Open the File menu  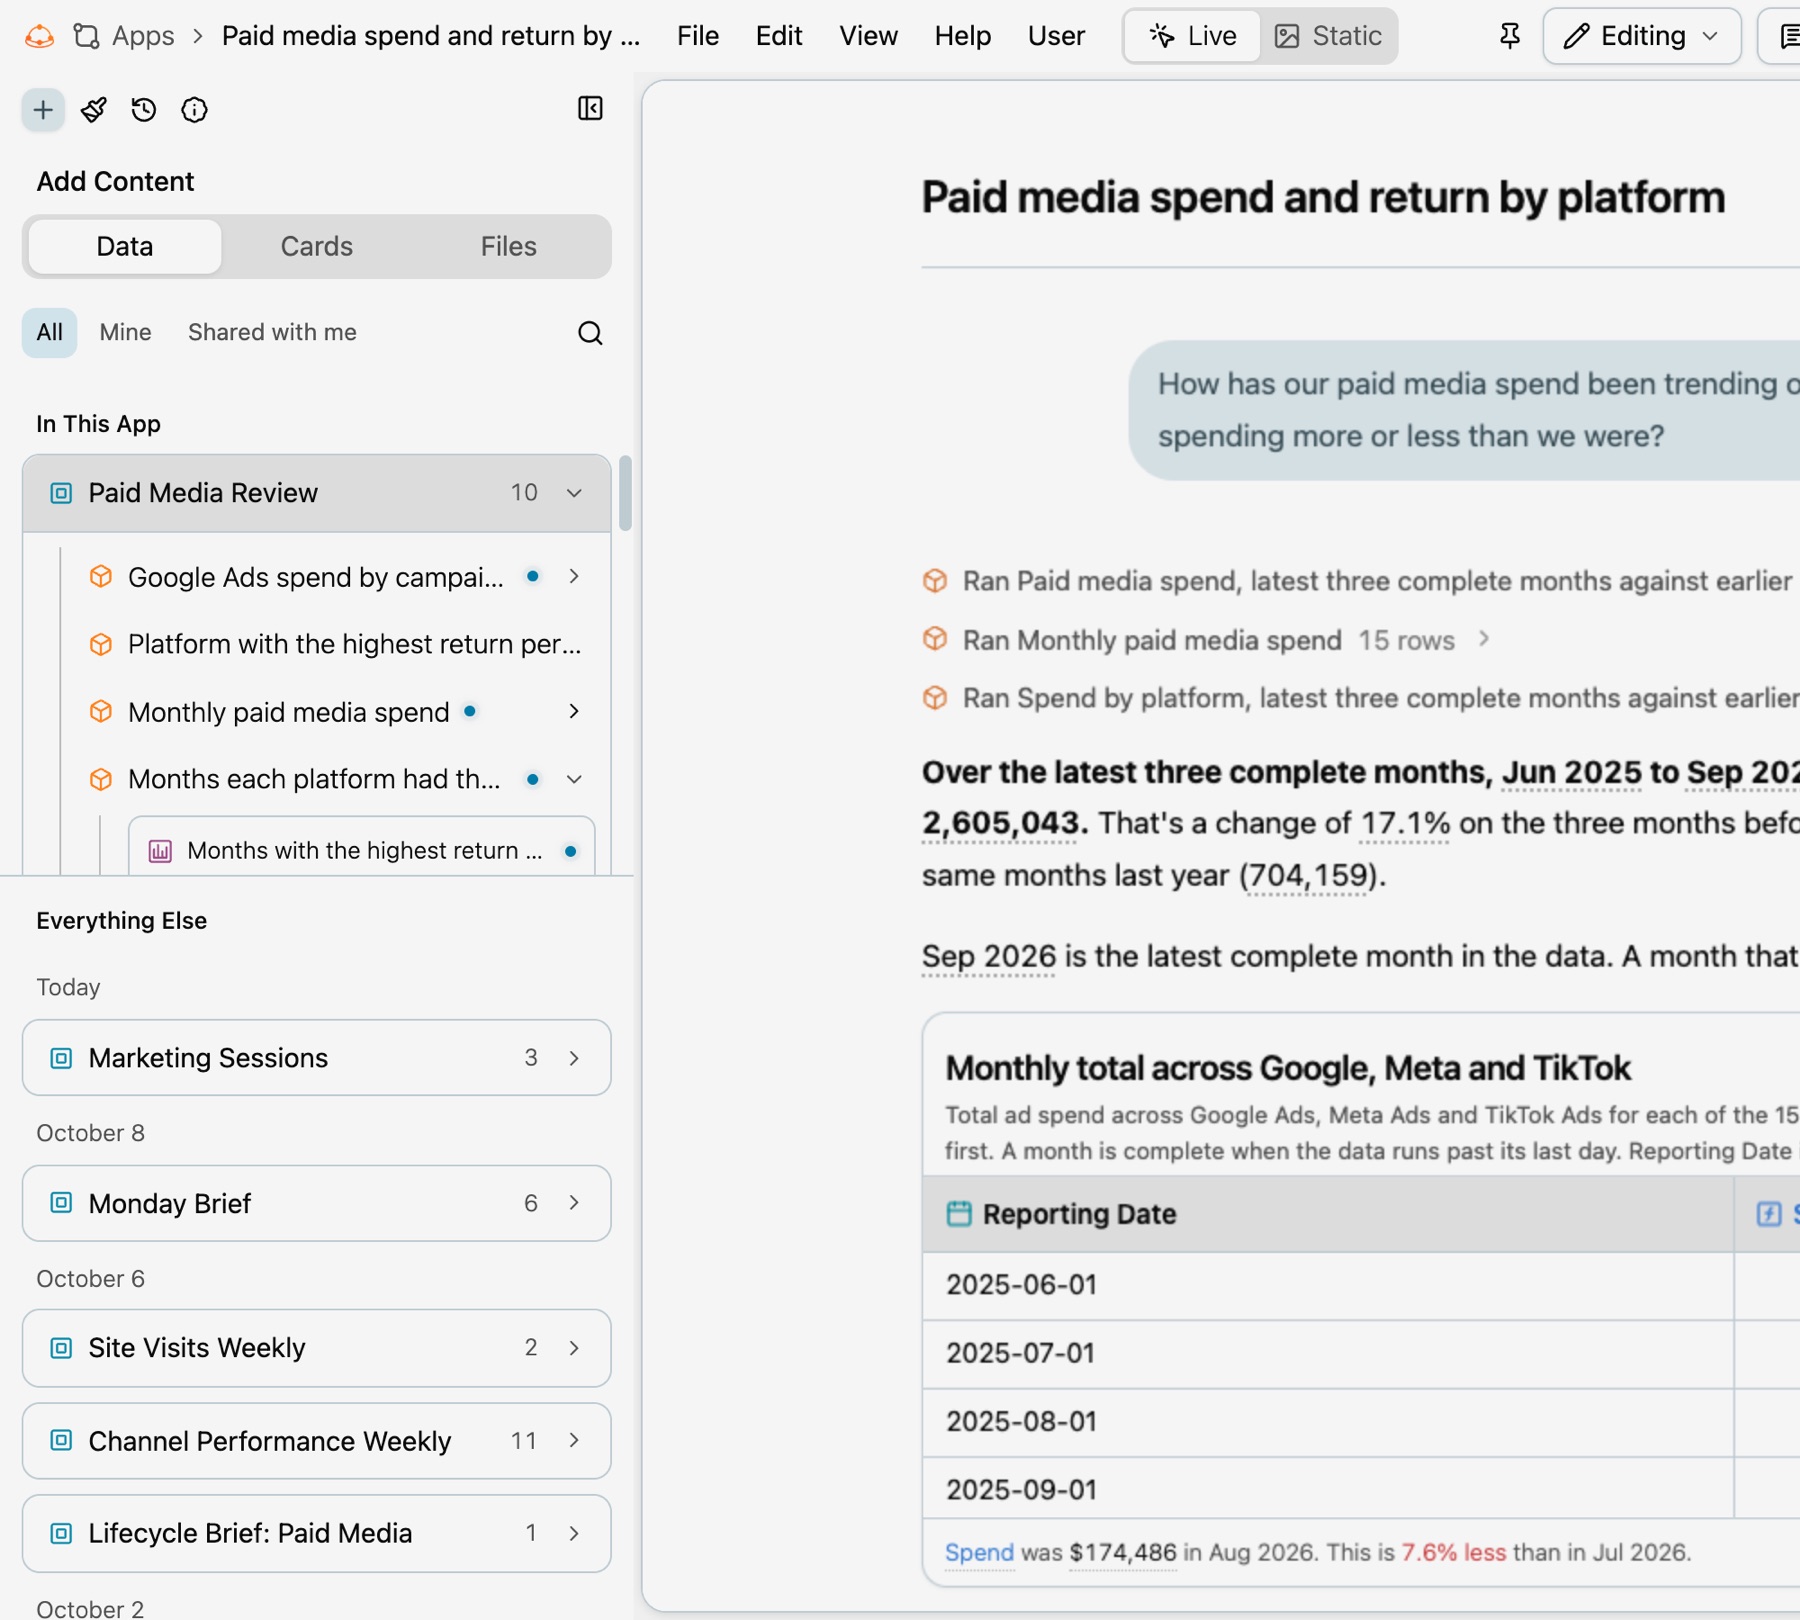point(698,36)
